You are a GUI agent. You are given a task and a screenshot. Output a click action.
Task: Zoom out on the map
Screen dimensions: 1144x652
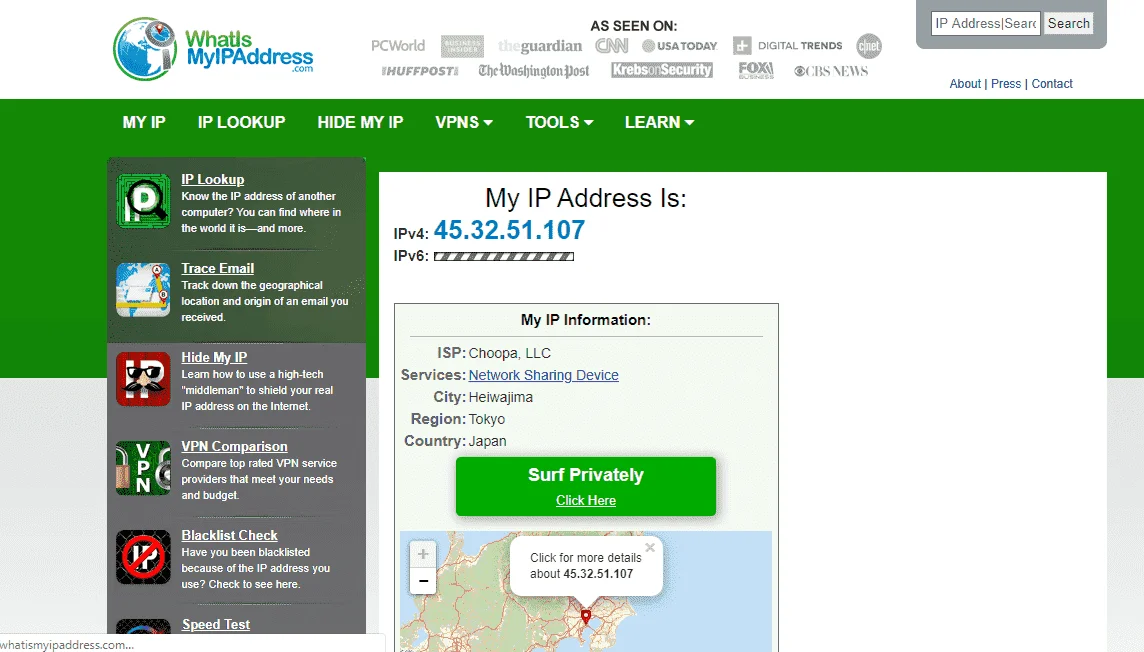tap(423, 581)
